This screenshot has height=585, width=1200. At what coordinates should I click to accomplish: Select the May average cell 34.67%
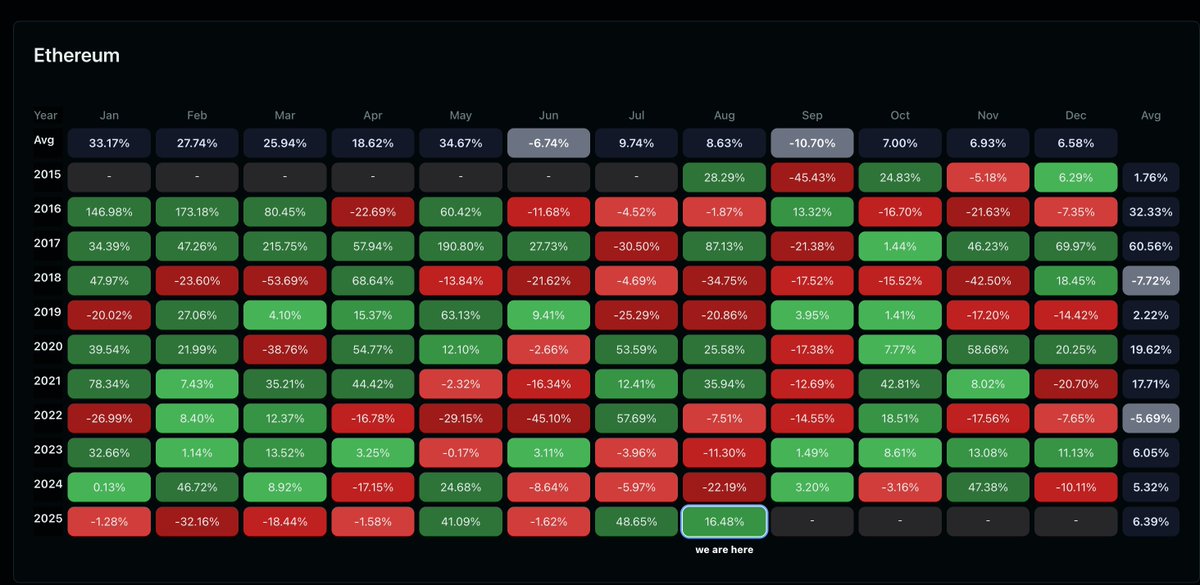[x=461, y=144]
